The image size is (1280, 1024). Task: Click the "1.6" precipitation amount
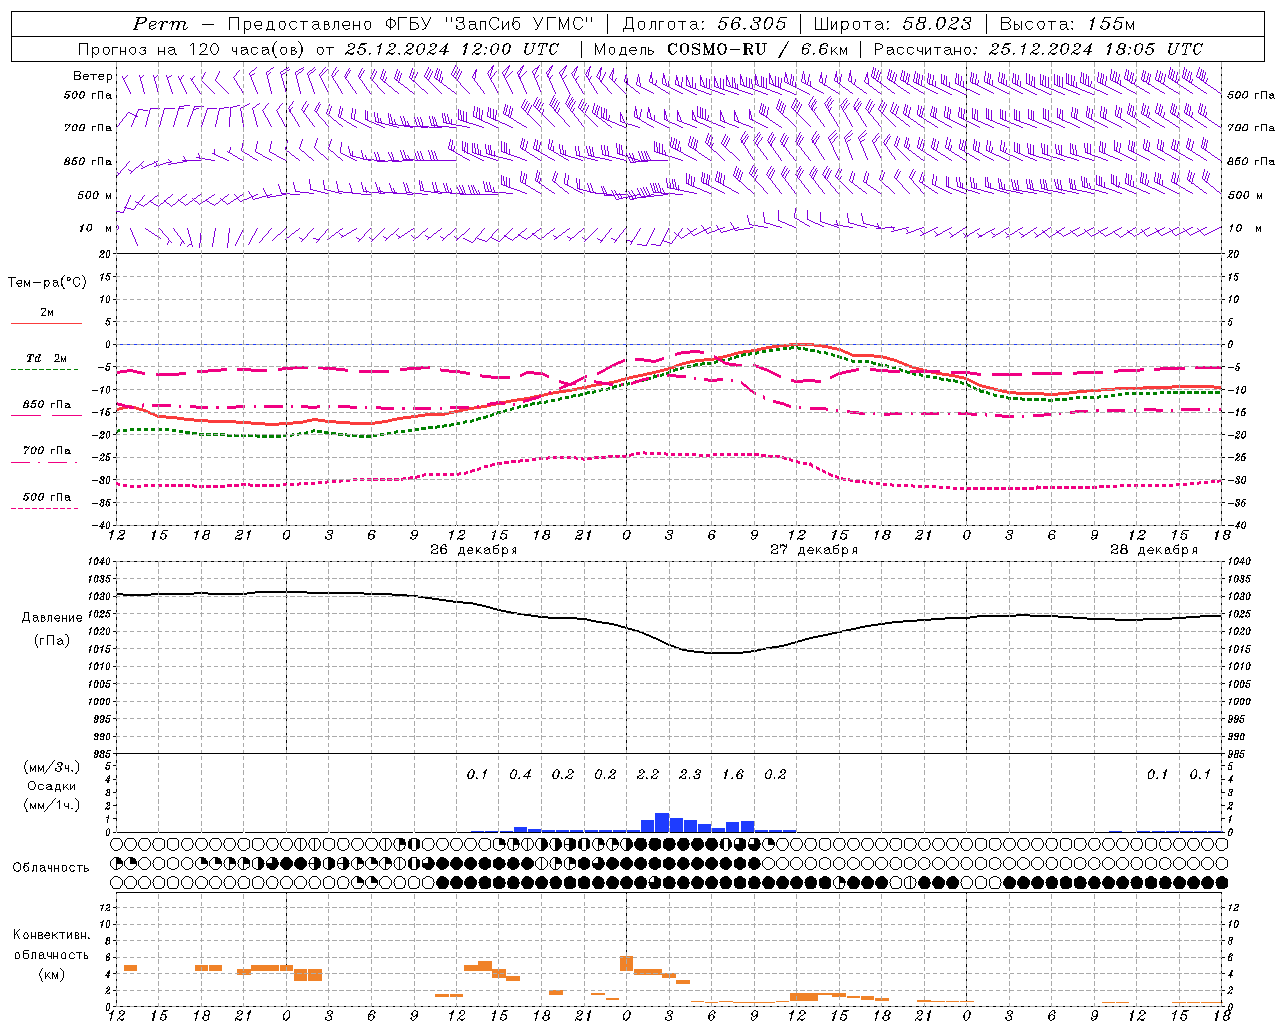733,774
